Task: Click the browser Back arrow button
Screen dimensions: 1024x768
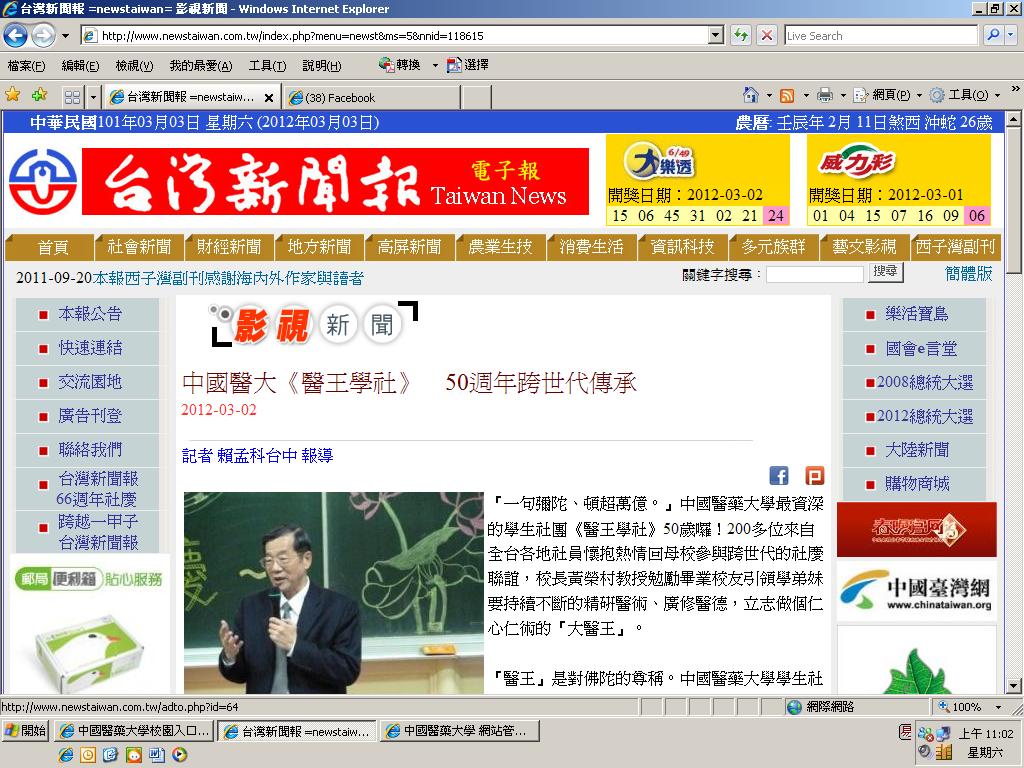Action: point(16,35)
